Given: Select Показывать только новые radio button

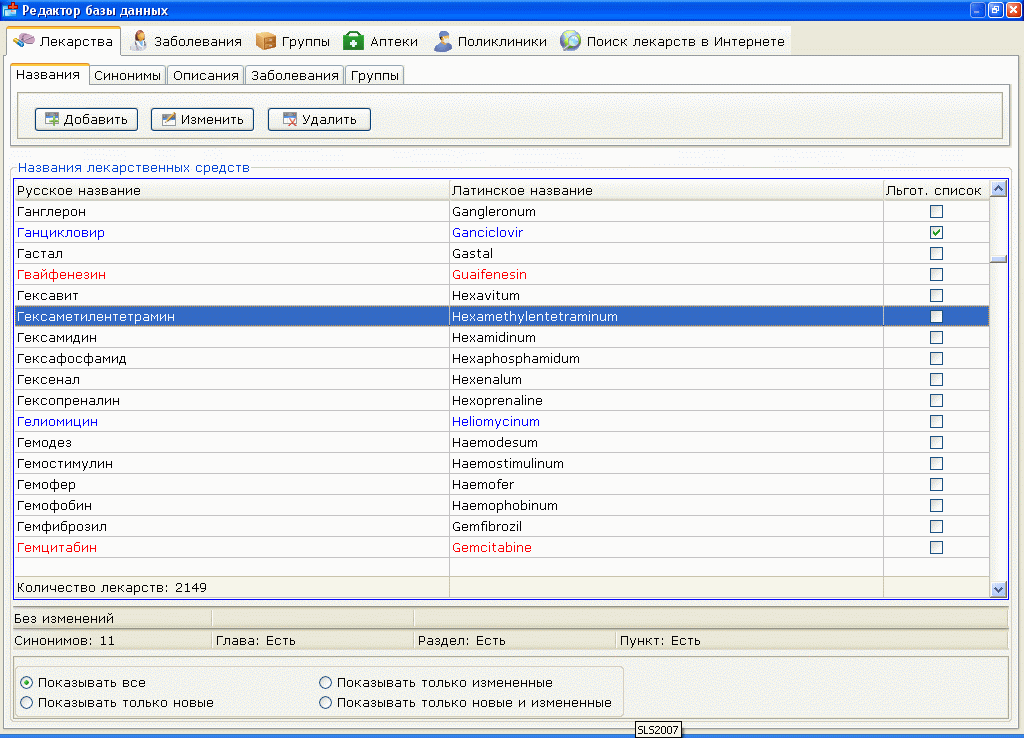Looking at the screenshot, I should [x=26, y=703].
